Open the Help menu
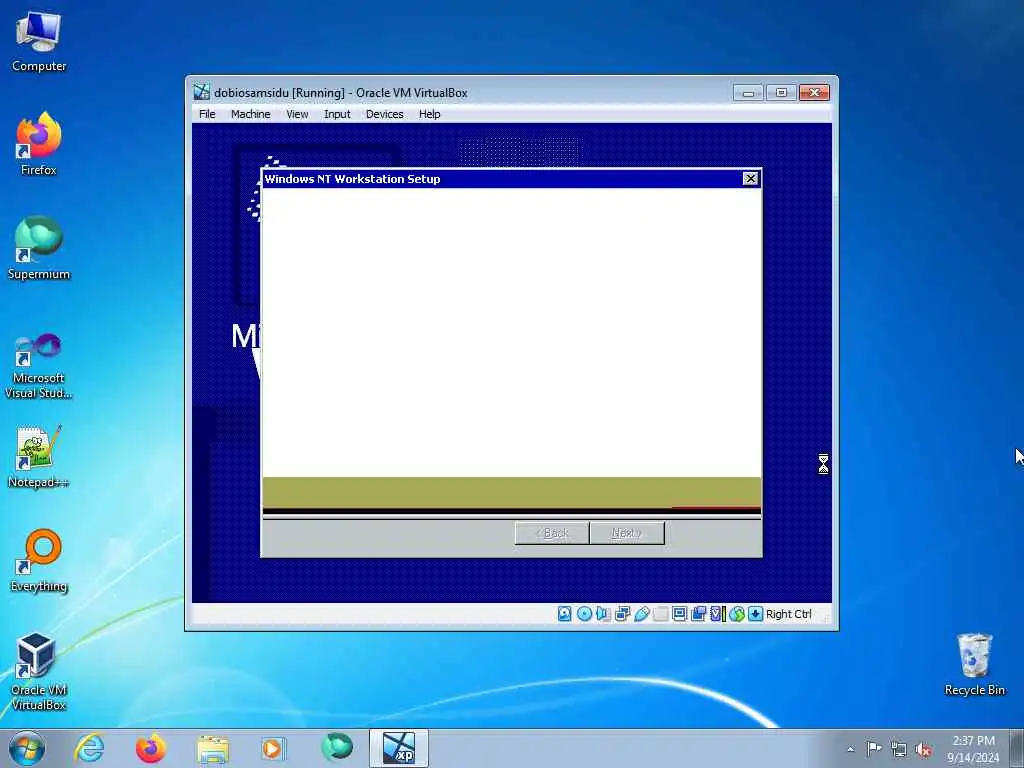This screenshot has height=768, width=1024. tap(430, 114)
